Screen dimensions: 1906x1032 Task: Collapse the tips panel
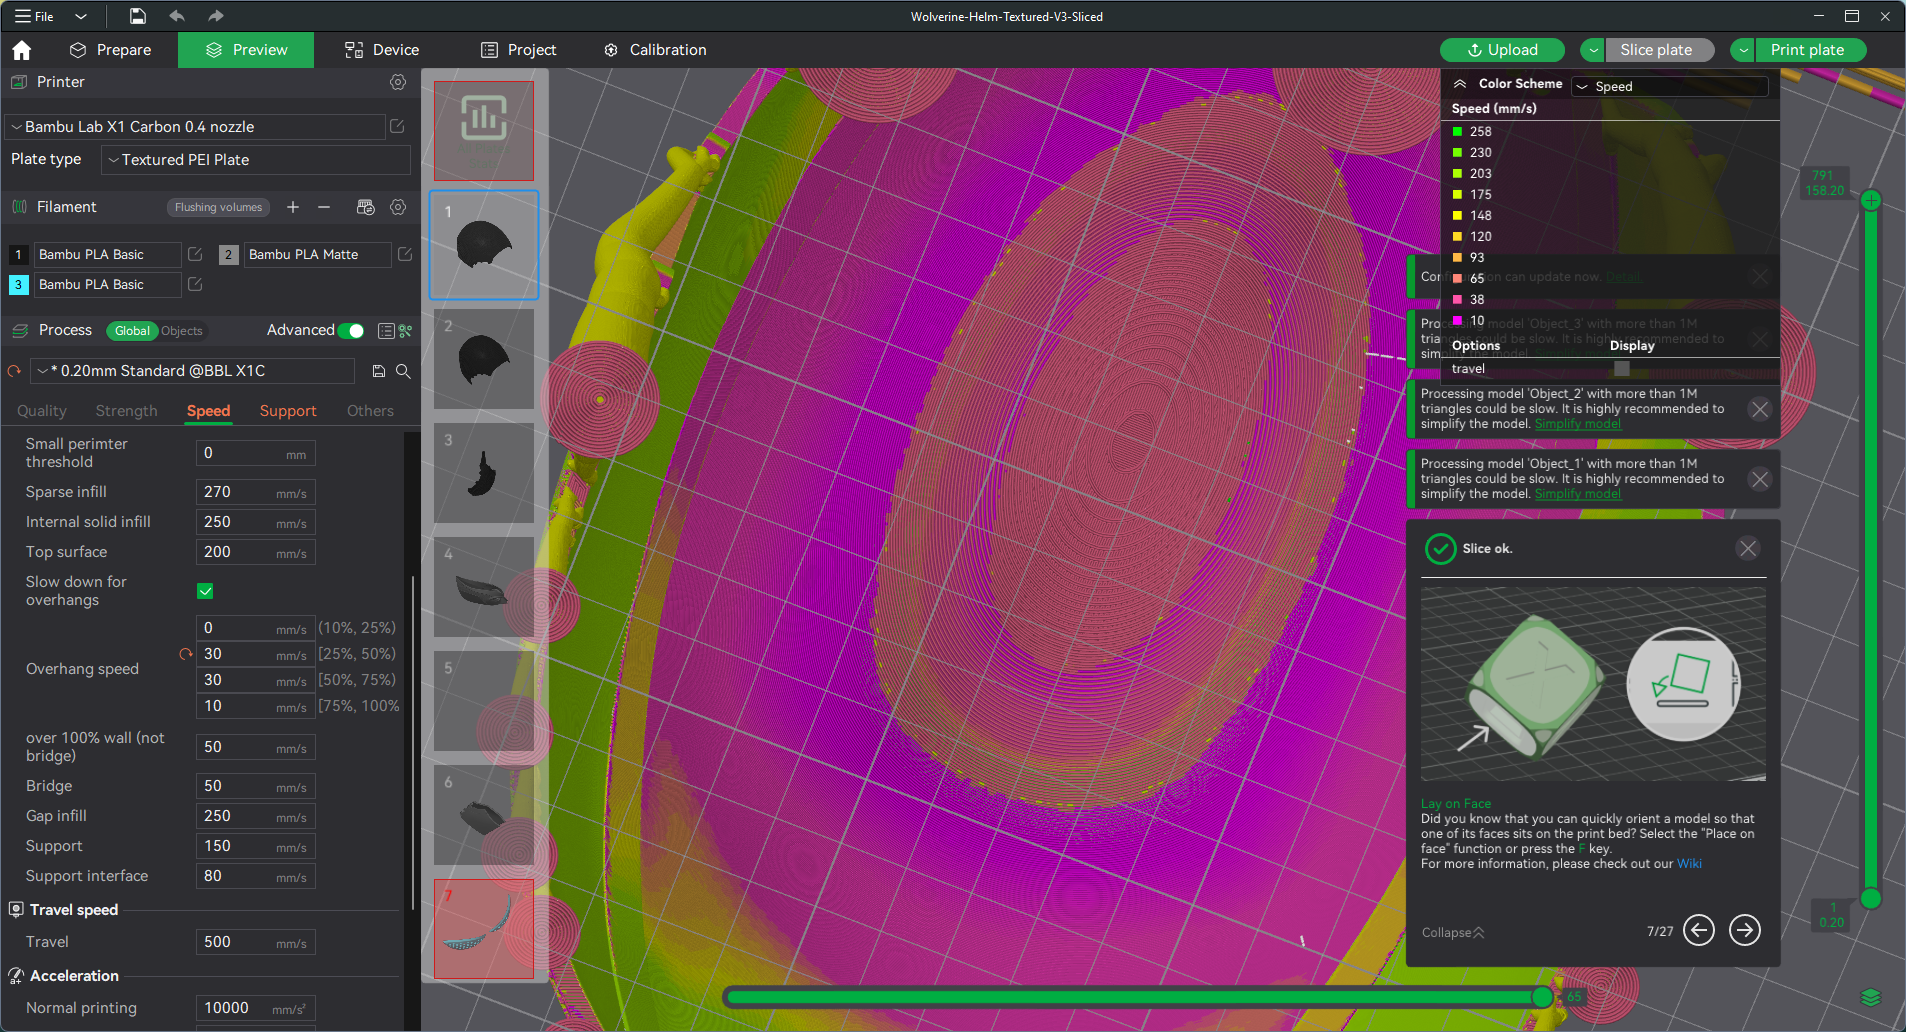point(1453,932)
